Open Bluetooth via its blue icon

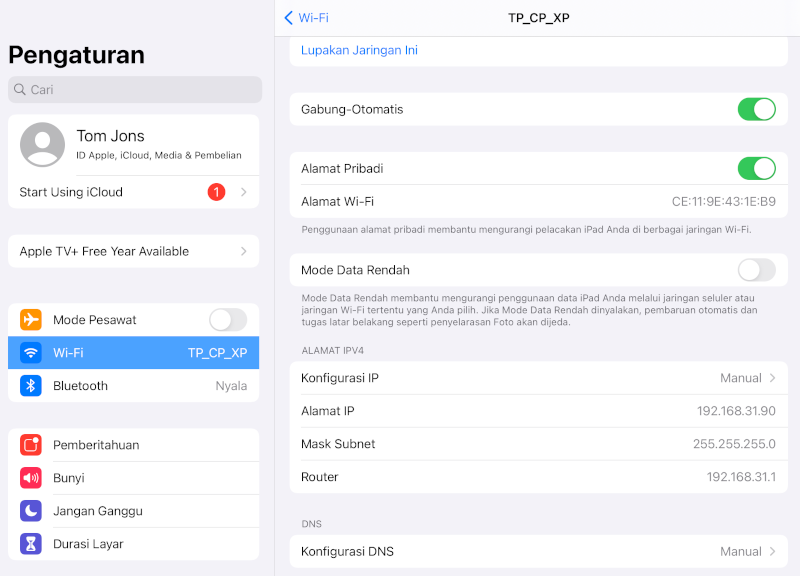pos(31,386)
